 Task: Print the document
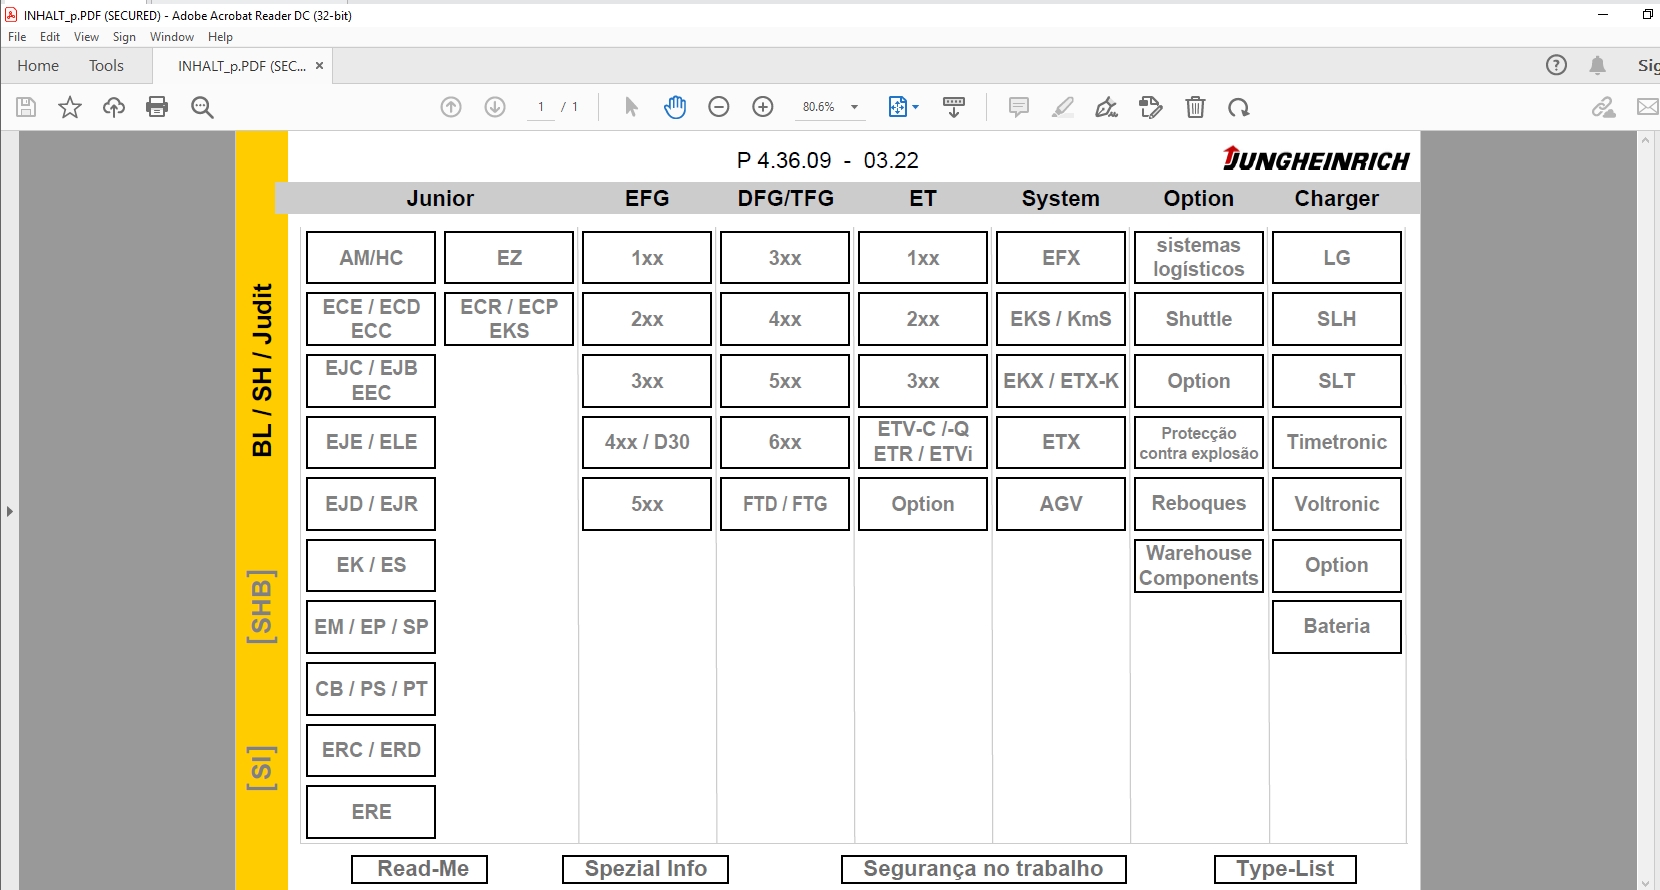coord(157,107)
